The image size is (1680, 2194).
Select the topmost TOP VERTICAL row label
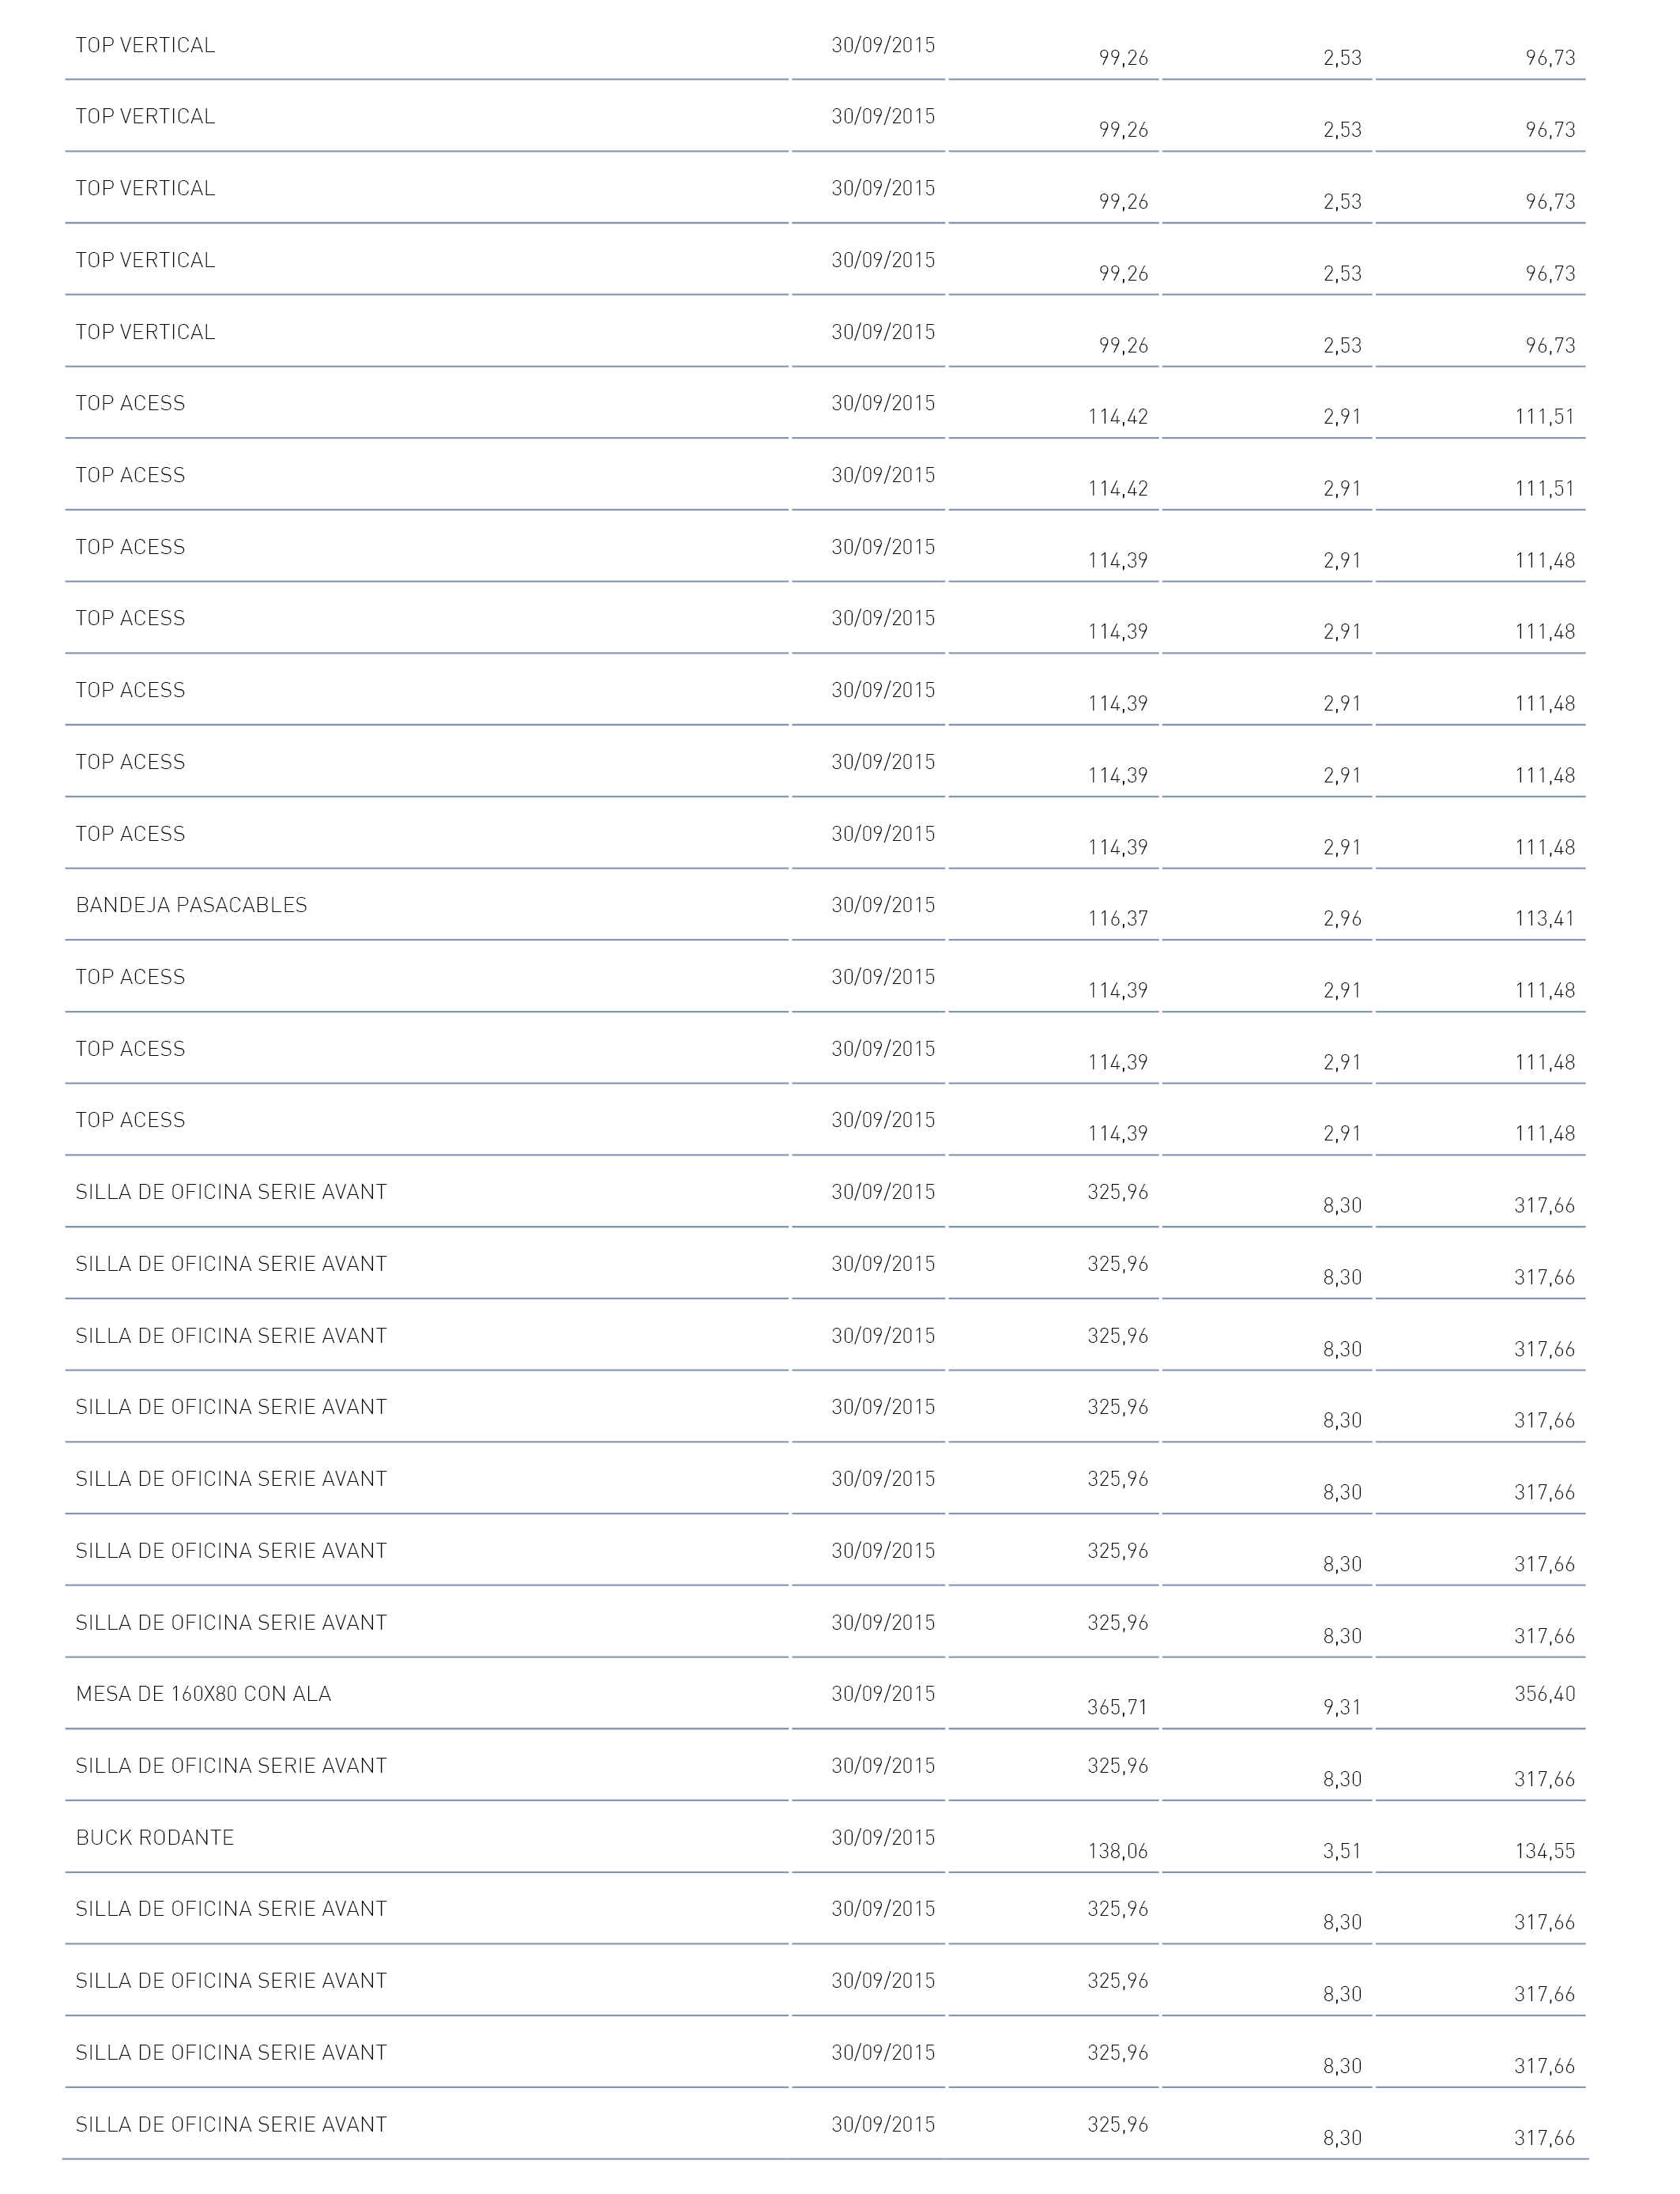(145, 45)
